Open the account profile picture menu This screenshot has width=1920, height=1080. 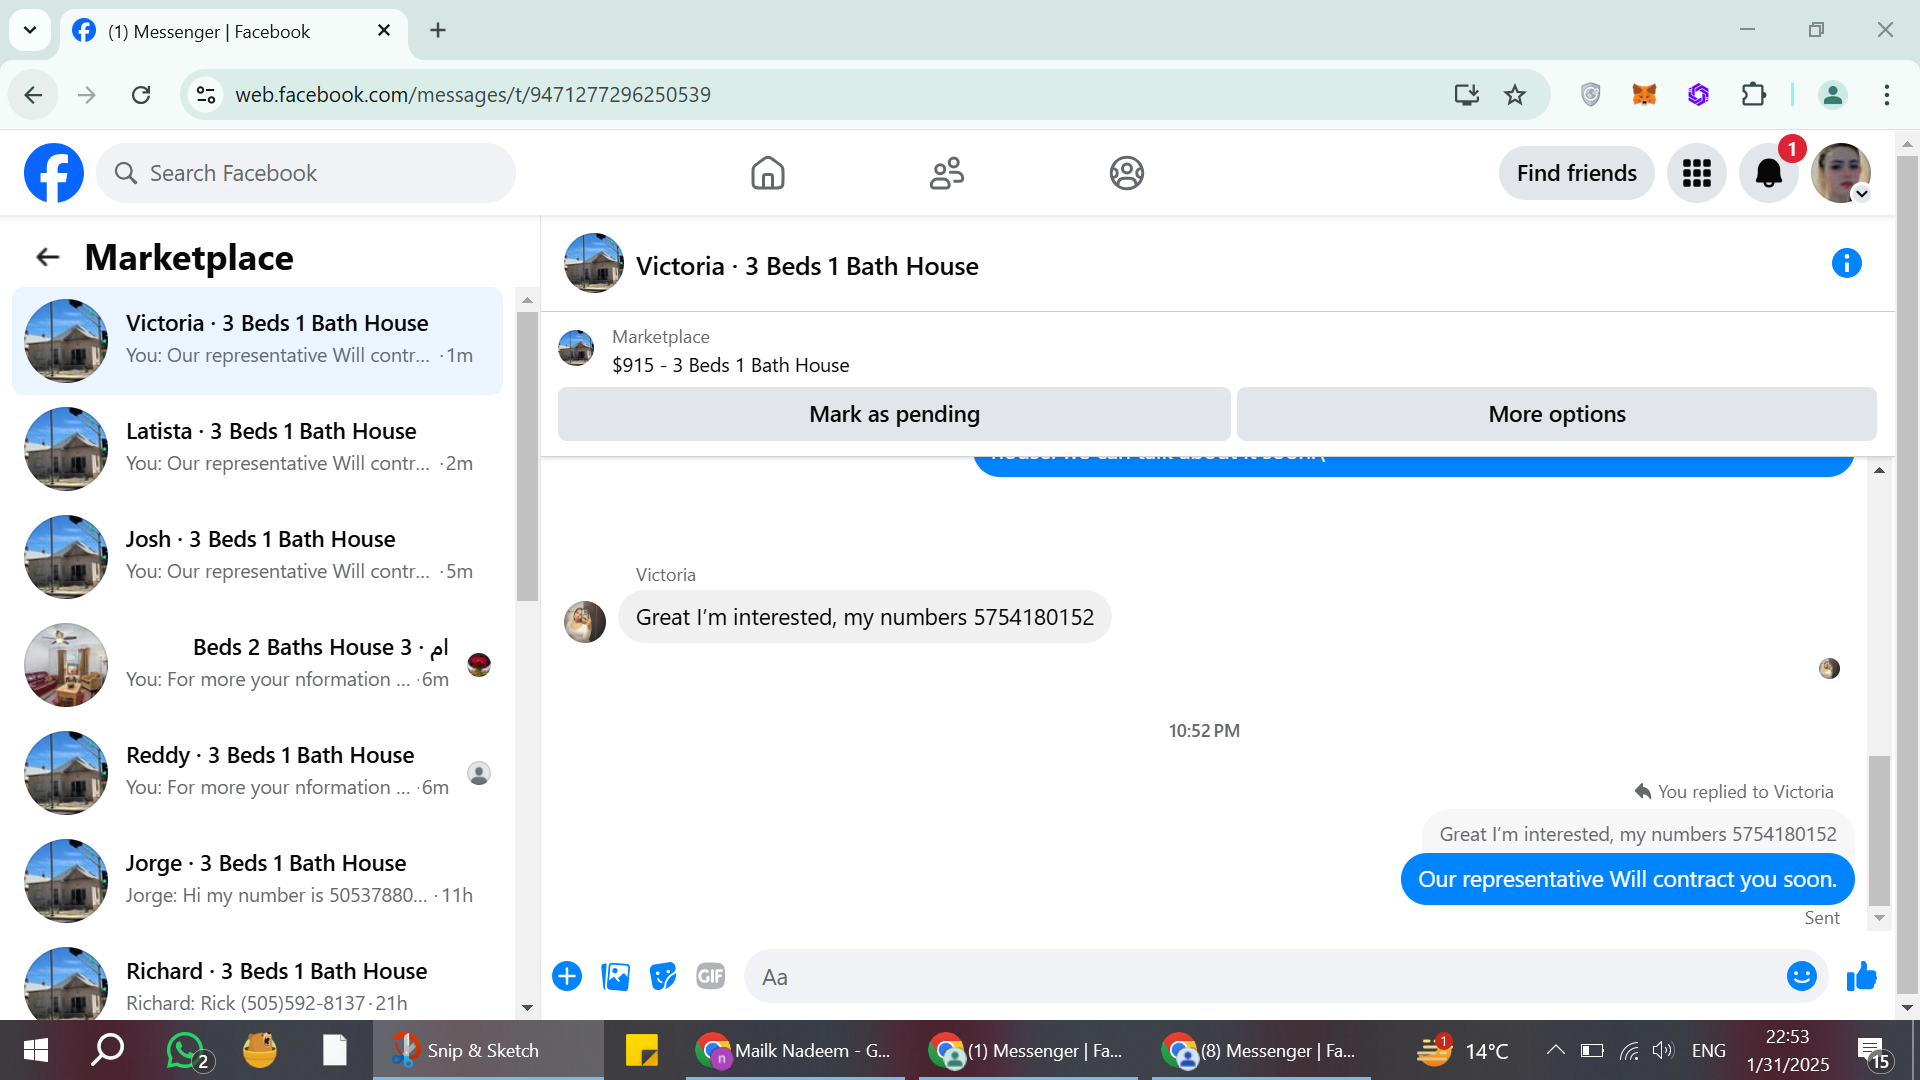[1841, 173]
